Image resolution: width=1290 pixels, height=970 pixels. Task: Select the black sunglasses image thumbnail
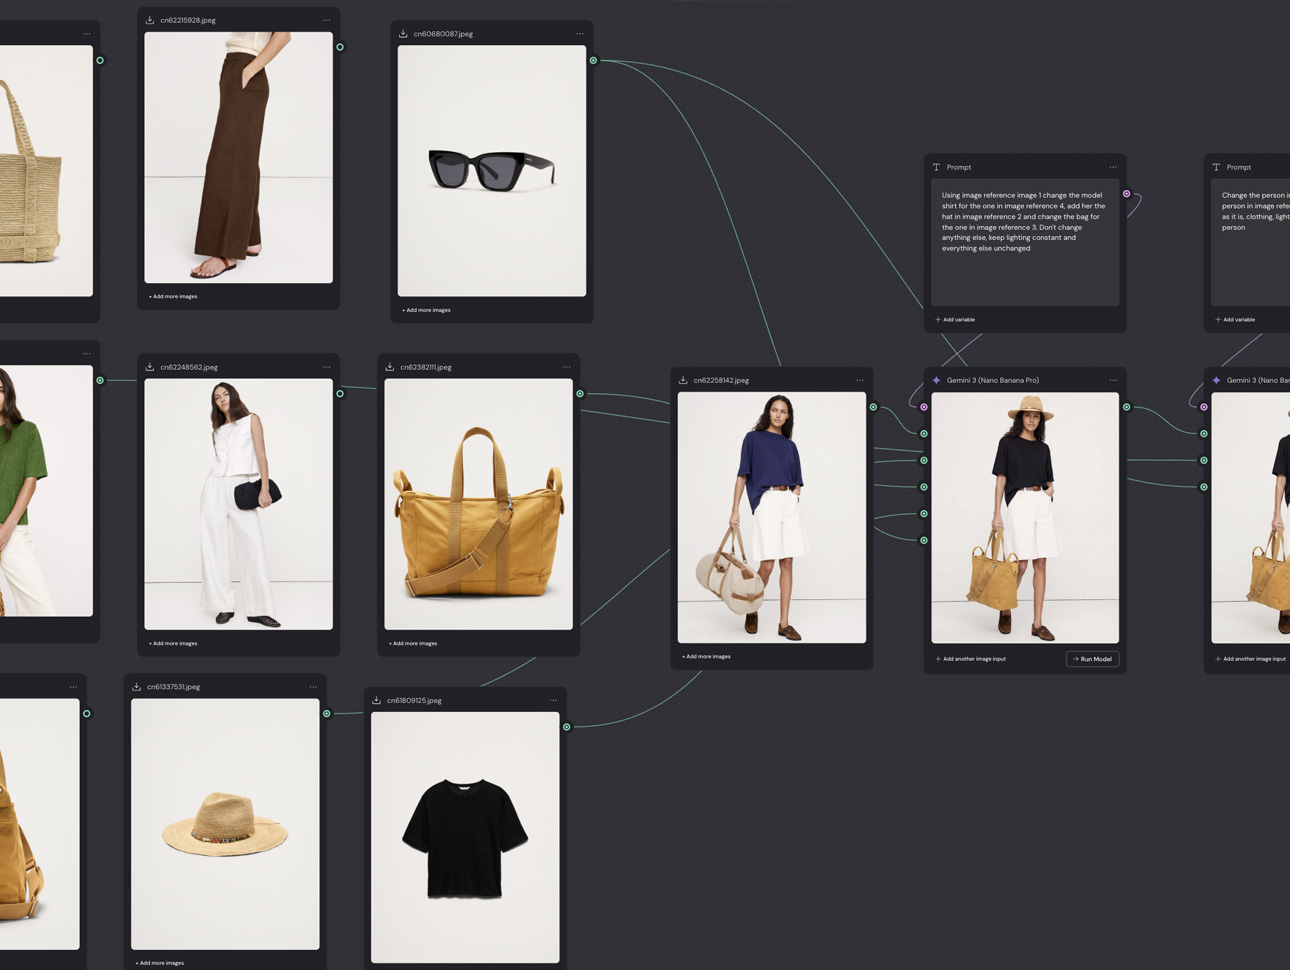[x=492, y=171]
